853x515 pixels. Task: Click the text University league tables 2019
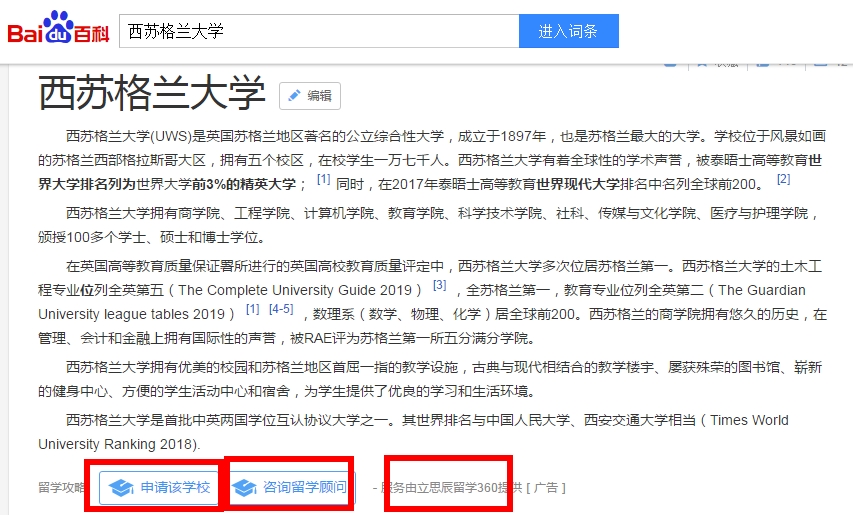point(131,314)
